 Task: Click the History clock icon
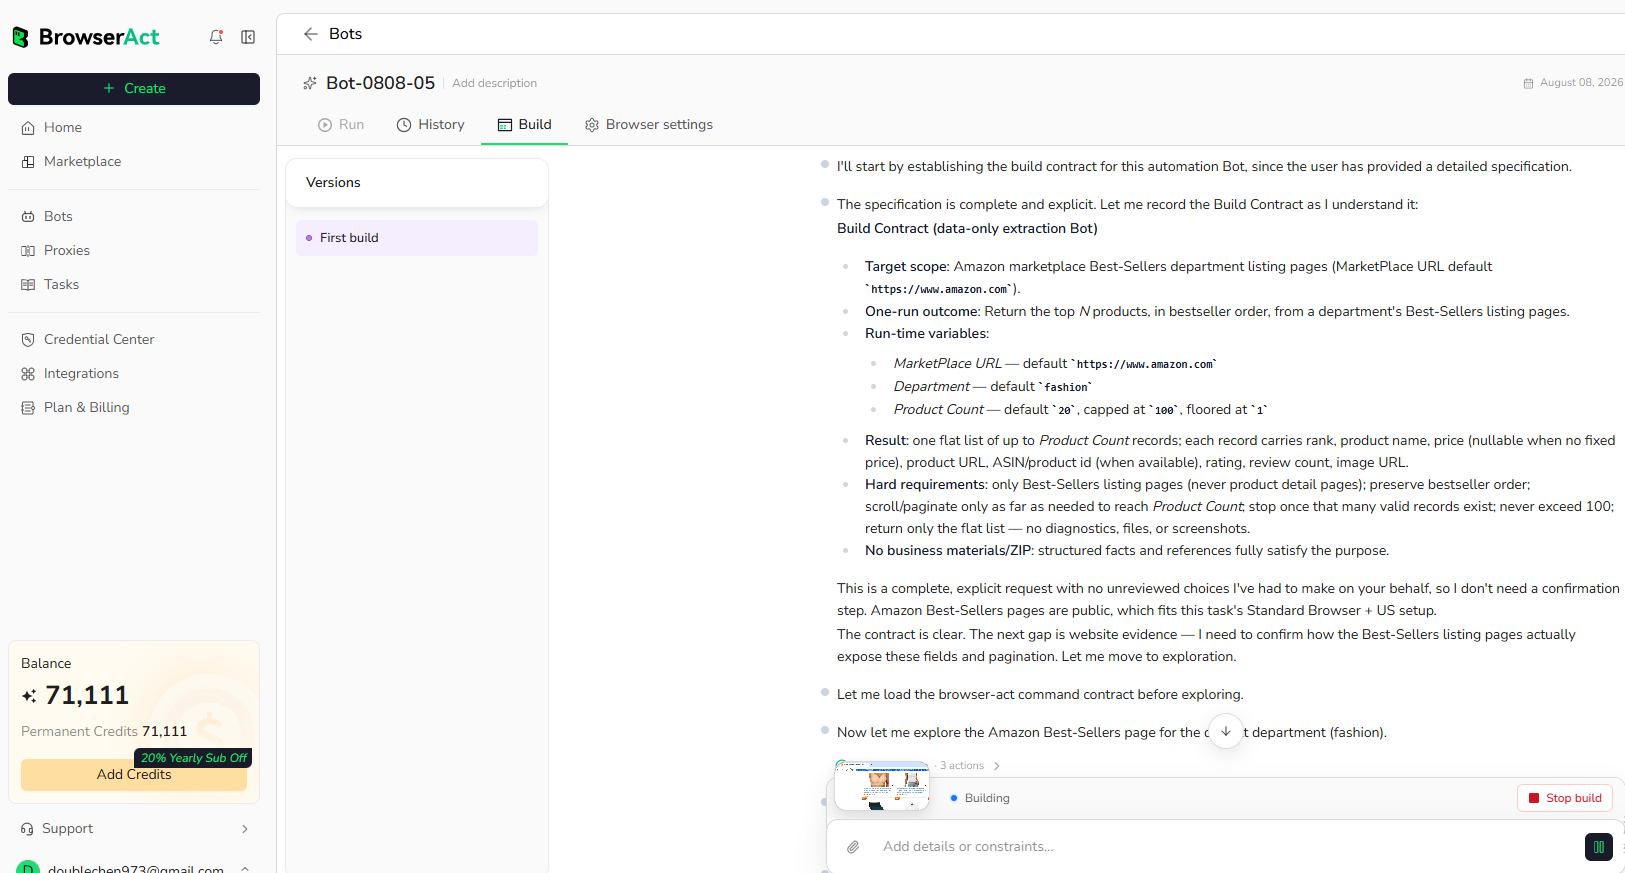[404, 125]
